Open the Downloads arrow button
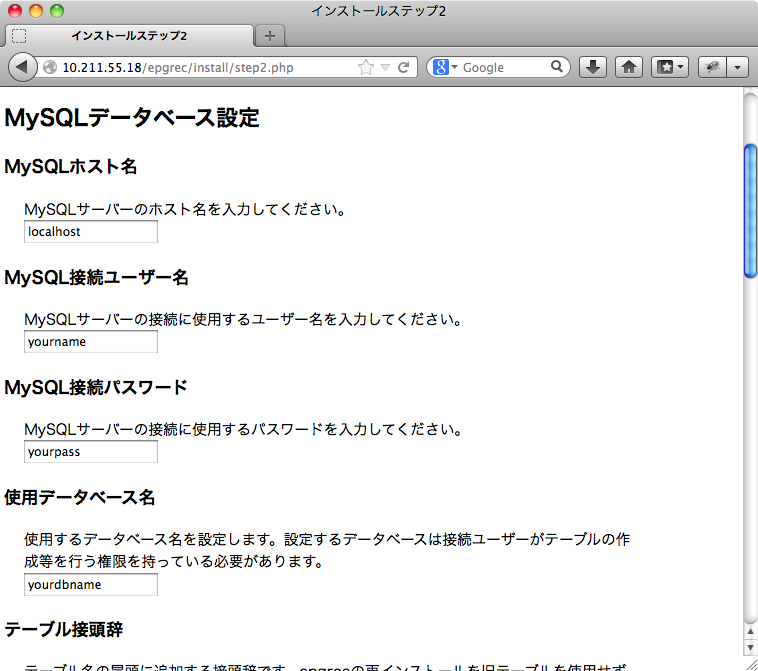Image resolution: width=758 pixels, height=671 pixels. coord(593,67)
